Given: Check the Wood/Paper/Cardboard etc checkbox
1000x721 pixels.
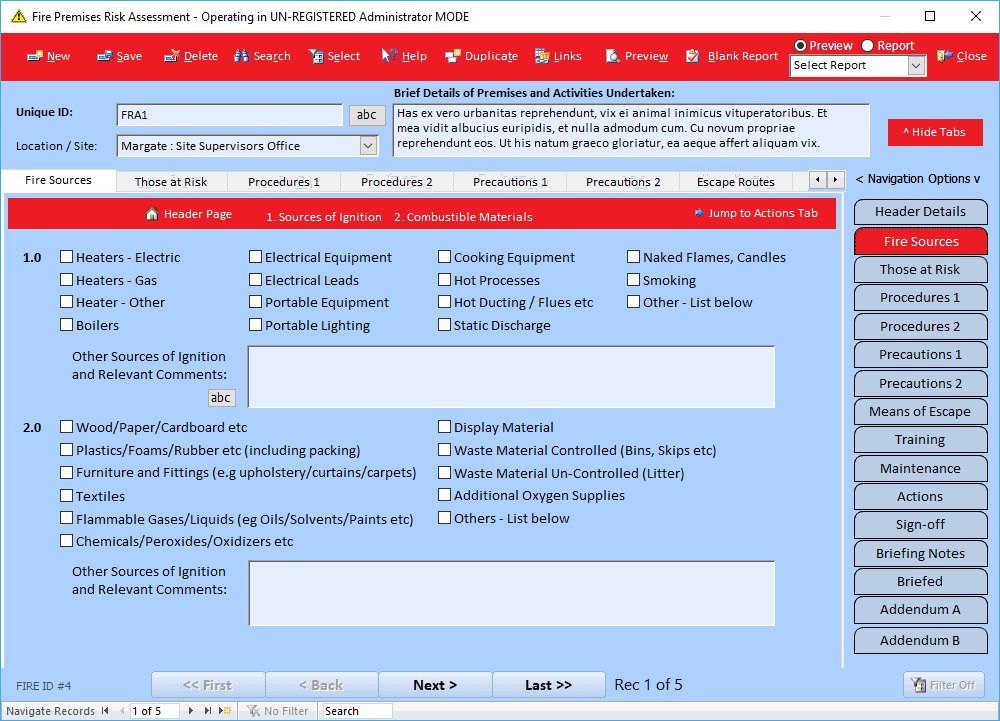Looking at the screenshot, I should 66,426.
